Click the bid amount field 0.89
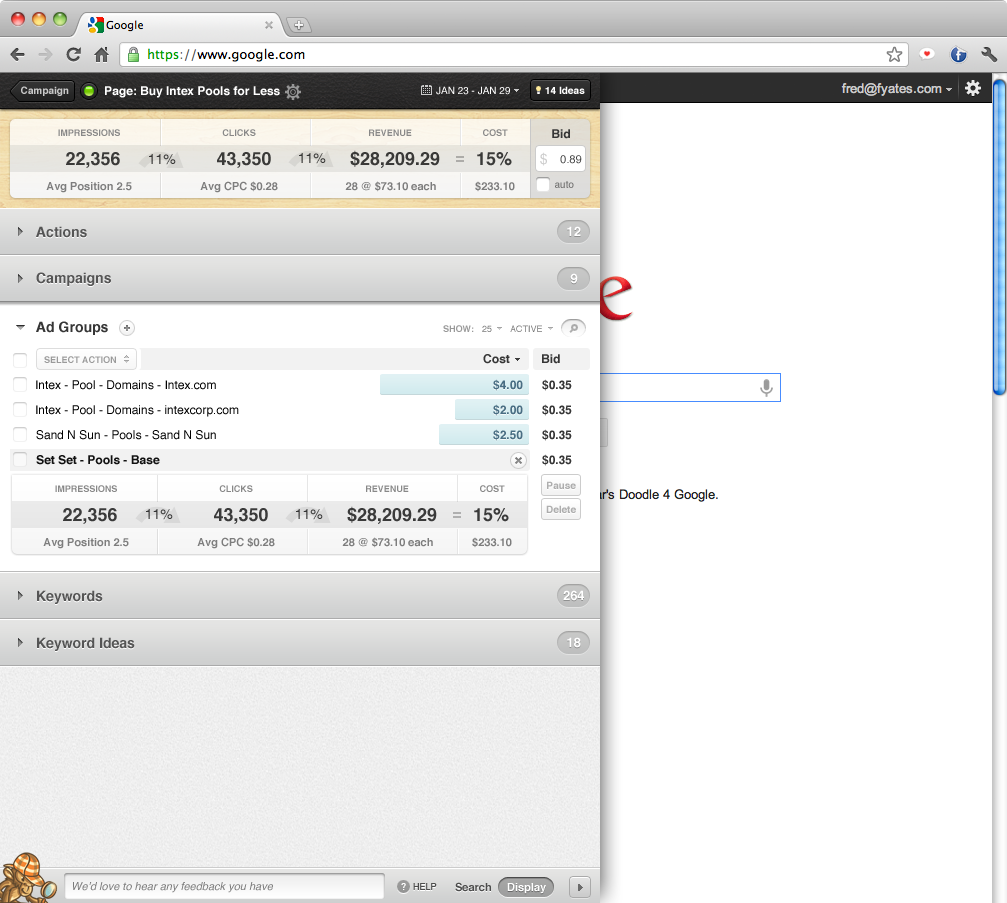Image resolution: width=1007 pixels, height=903 pixels. 561,159
